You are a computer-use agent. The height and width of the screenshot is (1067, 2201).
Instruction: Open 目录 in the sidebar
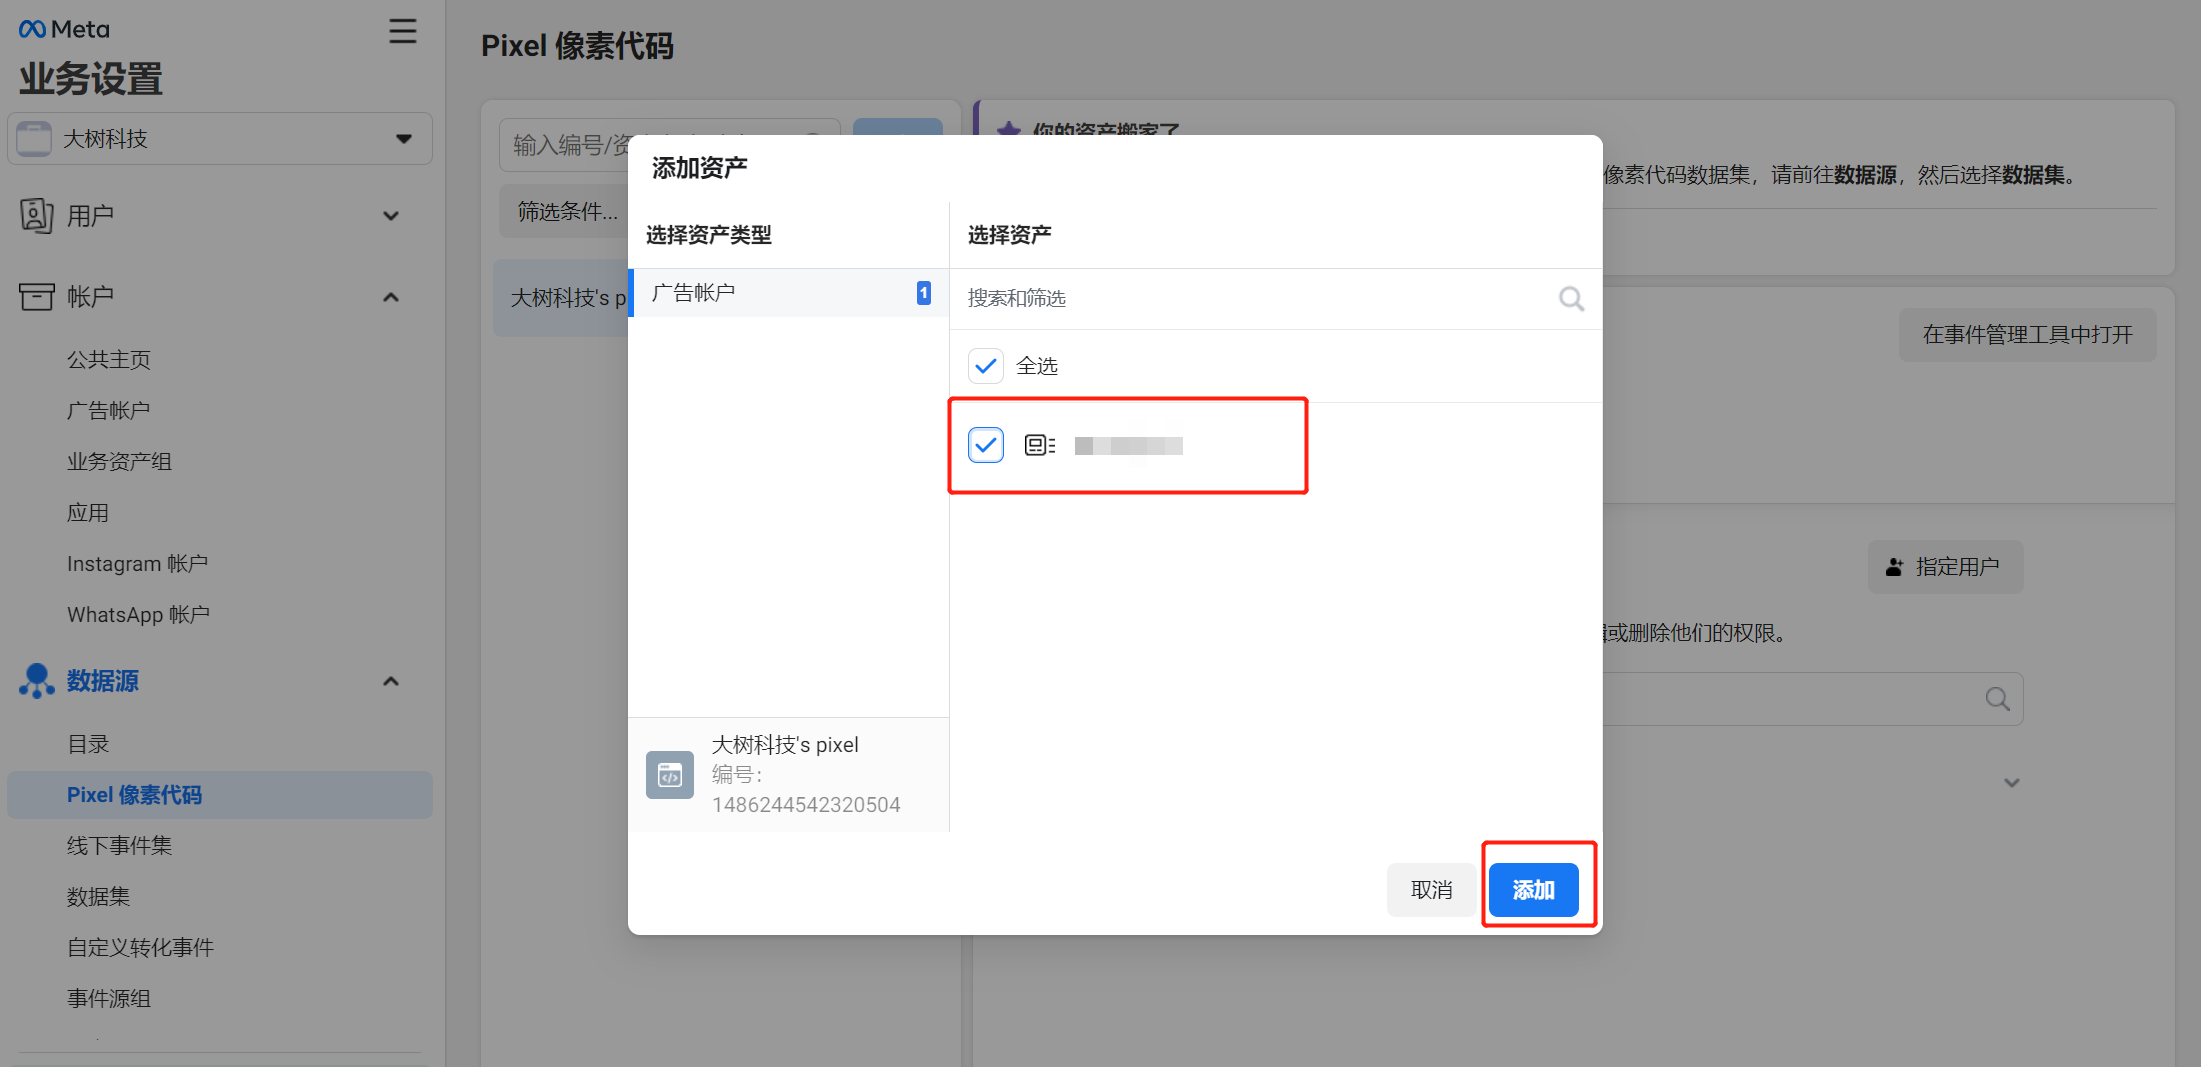pos(88,744)
